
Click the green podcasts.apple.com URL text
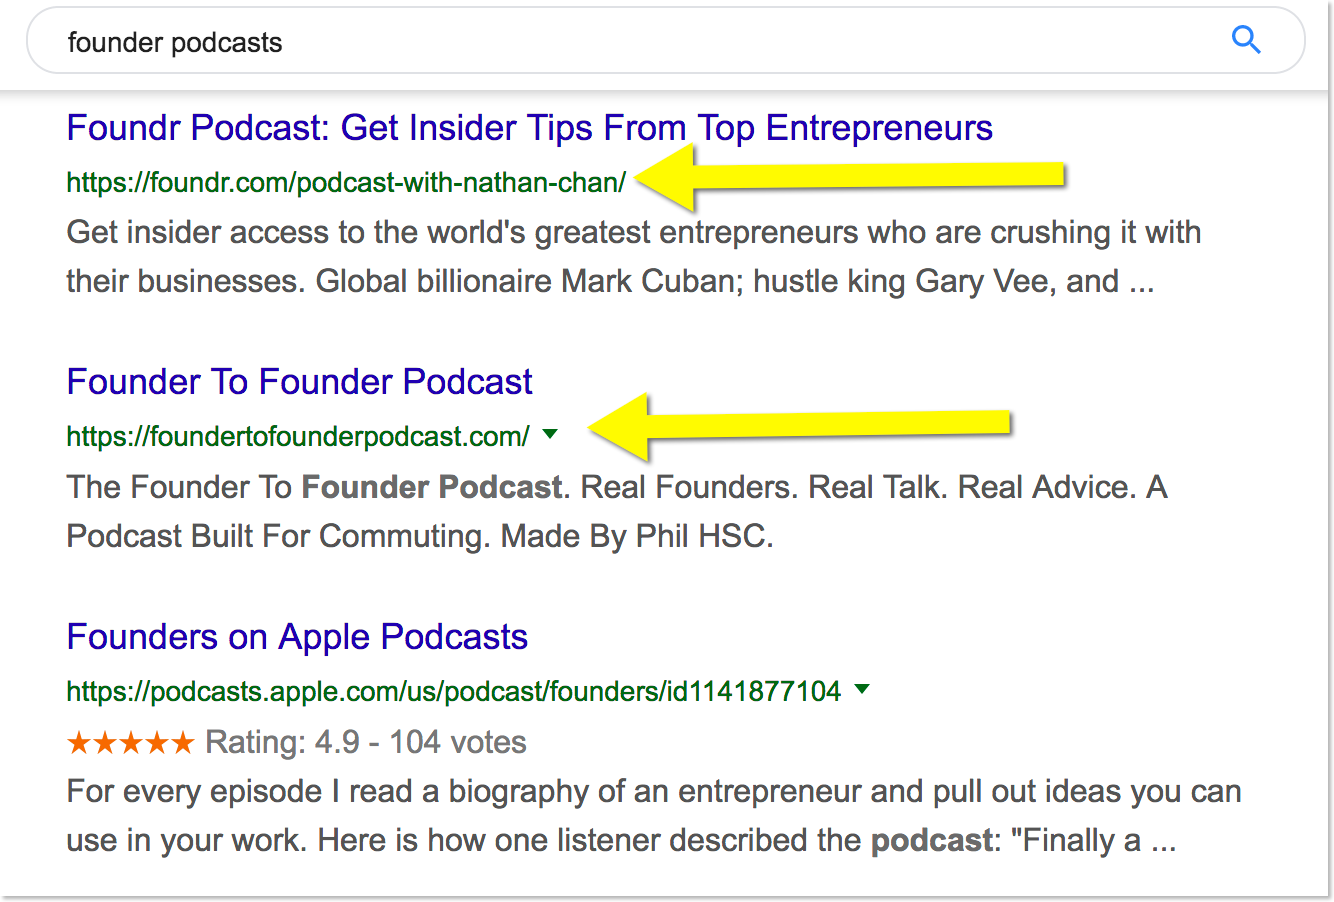tap(453, 691)
